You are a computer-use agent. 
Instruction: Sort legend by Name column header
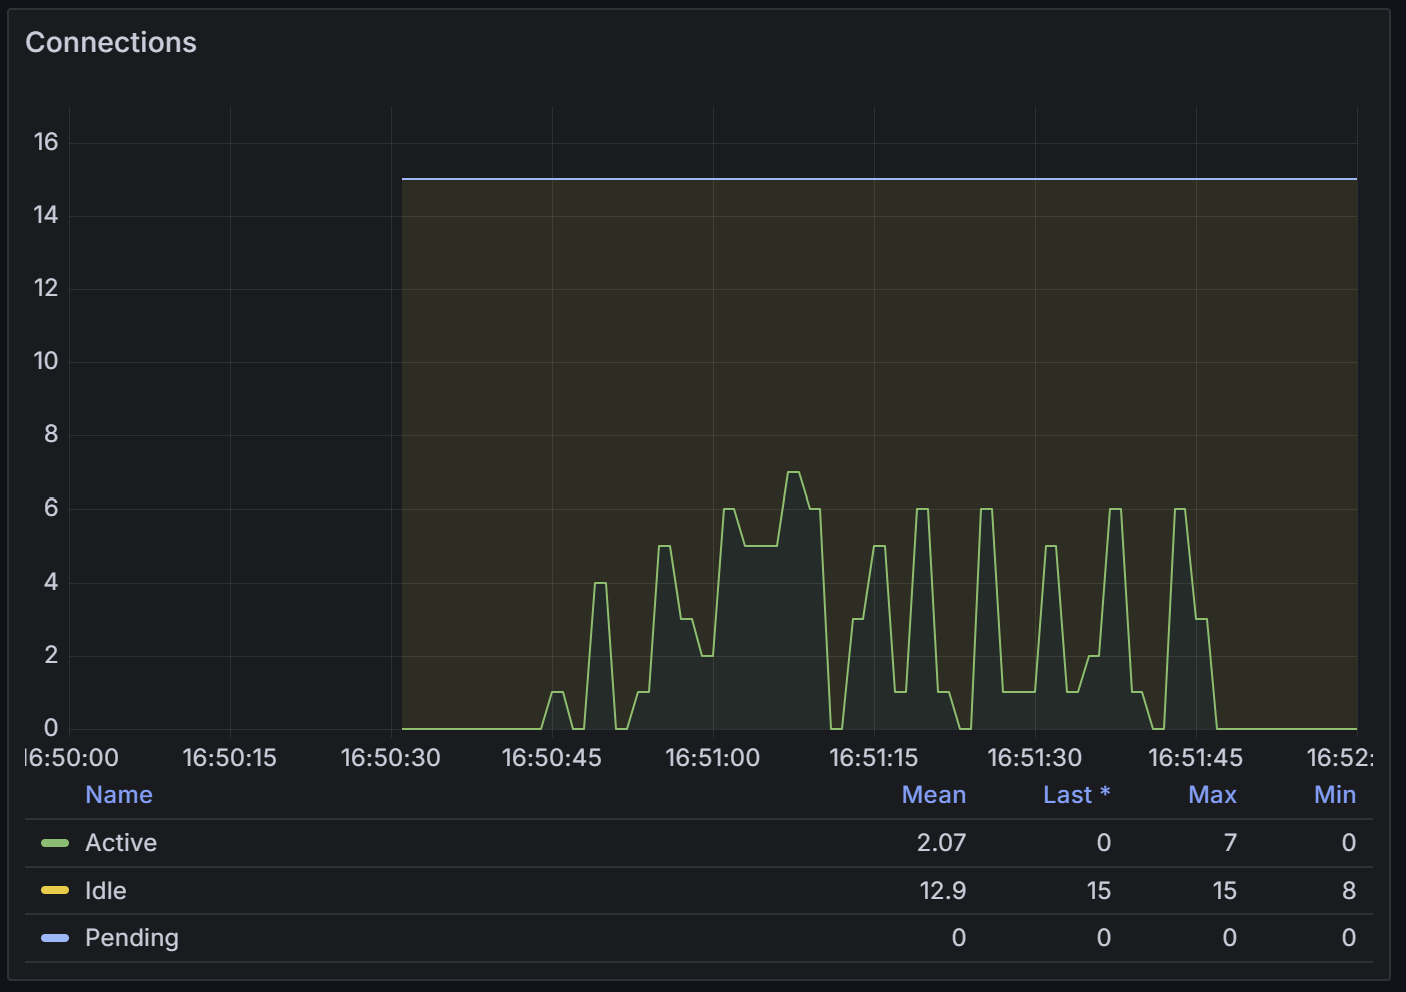[119, 795]
